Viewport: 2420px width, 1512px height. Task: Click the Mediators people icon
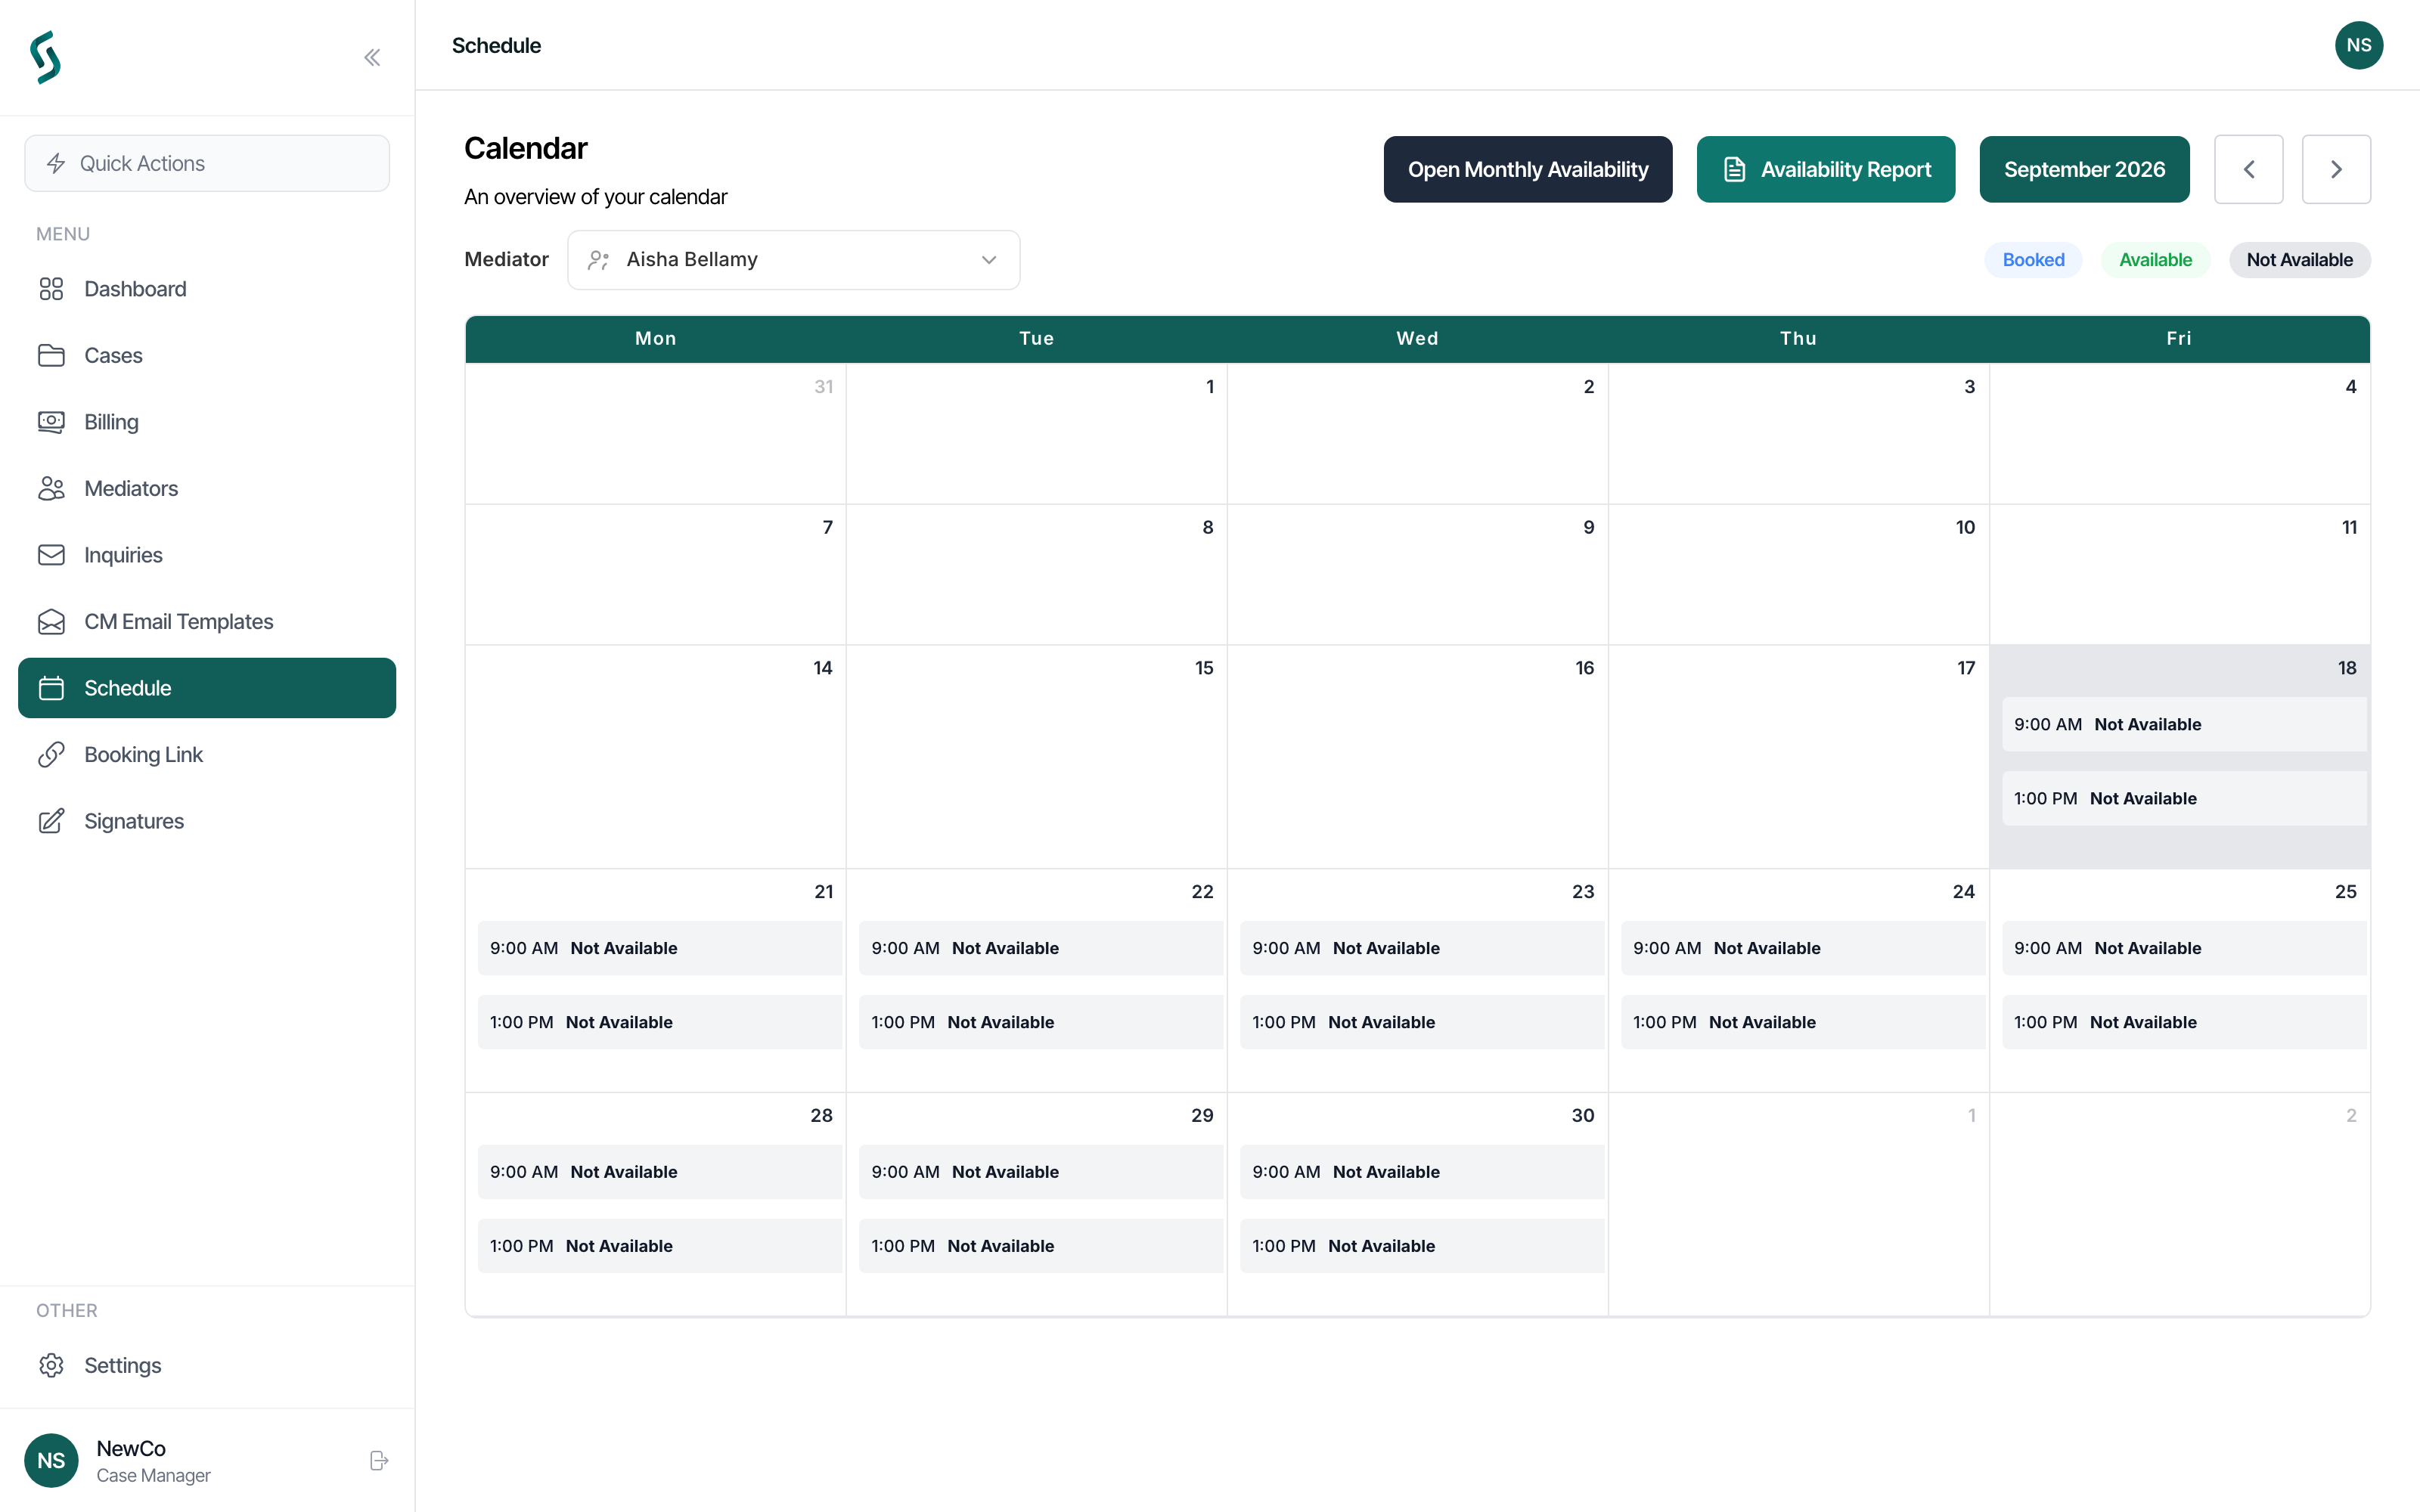pos(51,488)
